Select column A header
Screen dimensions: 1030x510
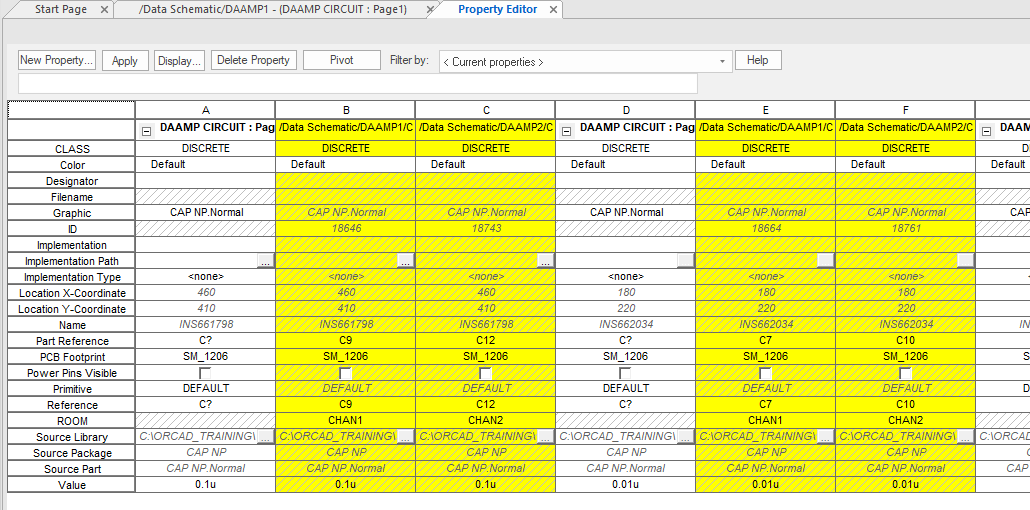pos(205,110)
